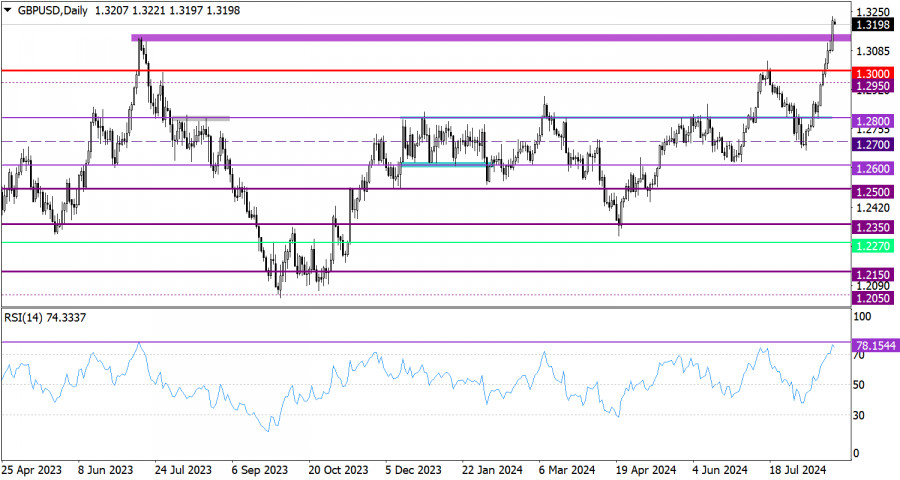Image resolution: width=900 pixels, height=480 pixels.
Task: Select the 1.2800 price level label
Action: [873, 121]
